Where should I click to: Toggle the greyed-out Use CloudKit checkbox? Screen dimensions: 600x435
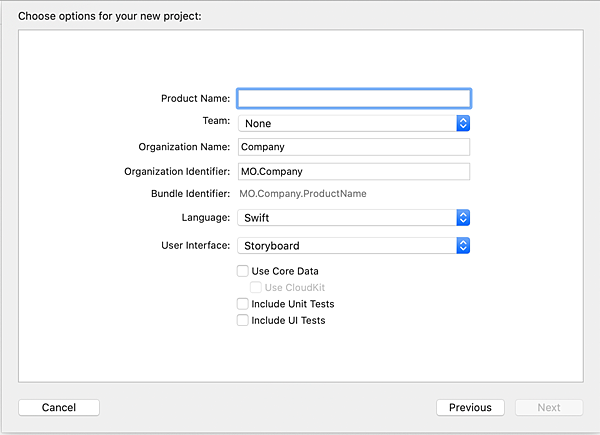tap(256, 287)
